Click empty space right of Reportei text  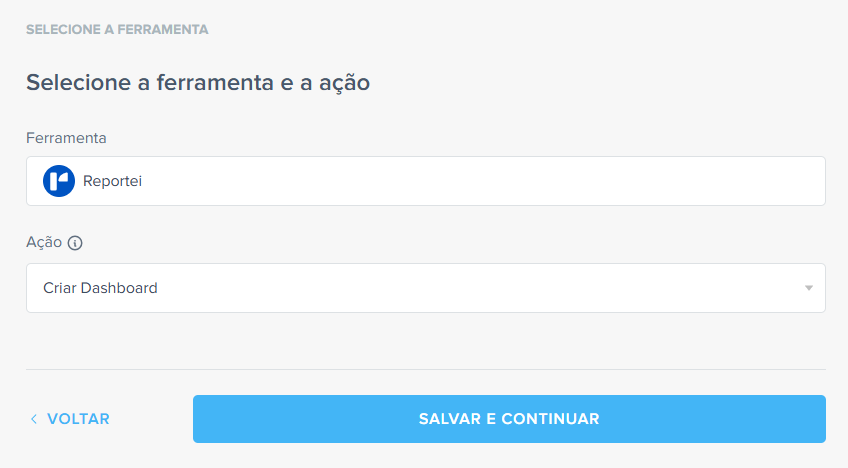pos(480,181)
